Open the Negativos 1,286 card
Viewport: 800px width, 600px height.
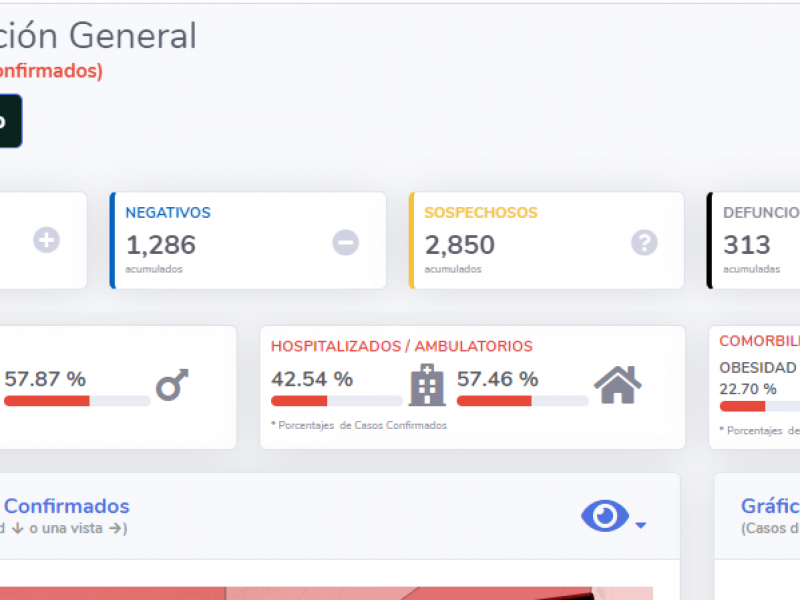click(248, 241)
